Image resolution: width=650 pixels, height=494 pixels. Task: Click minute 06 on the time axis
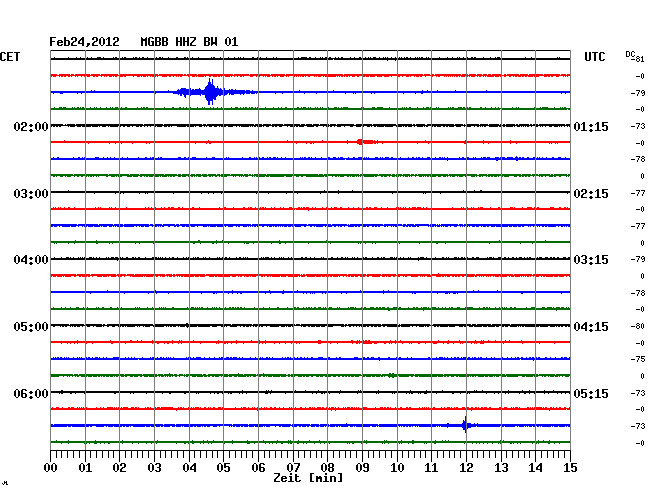[258, 467]
